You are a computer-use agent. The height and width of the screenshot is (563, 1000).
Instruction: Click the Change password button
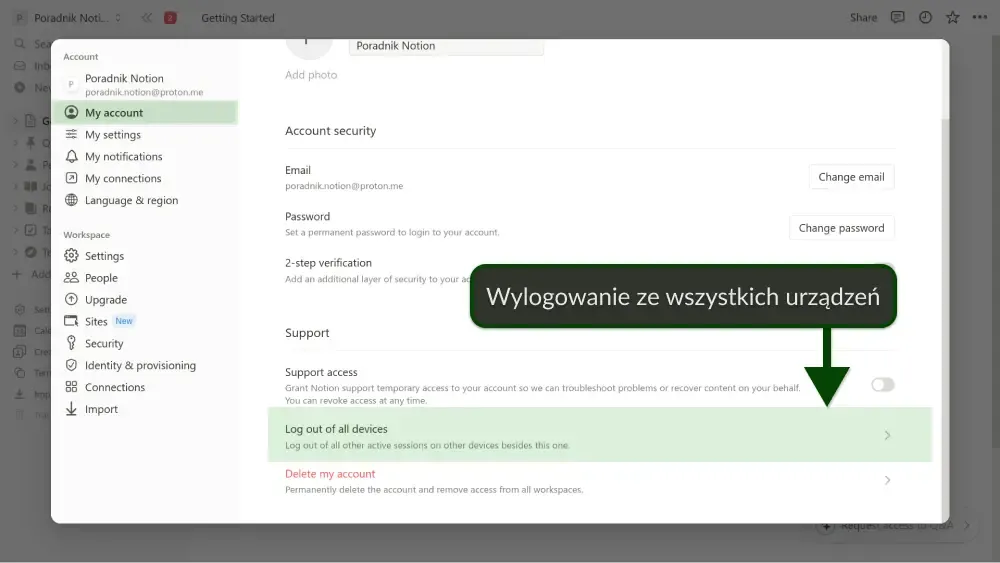841,228
